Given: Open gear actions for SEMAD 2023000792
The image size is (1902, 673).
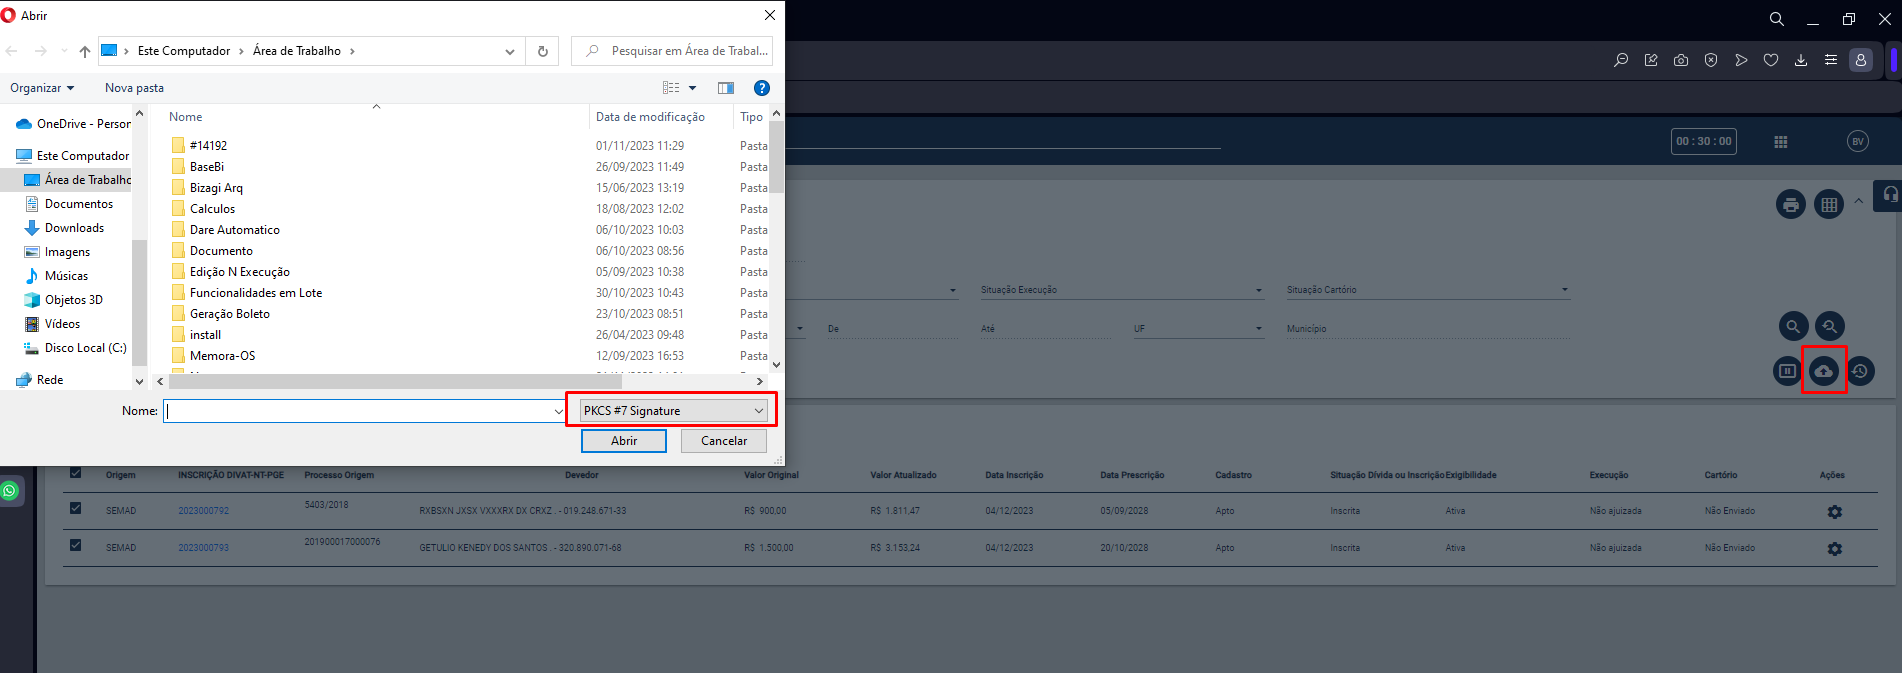Looking at the screenshot, I should point(1834,512).
